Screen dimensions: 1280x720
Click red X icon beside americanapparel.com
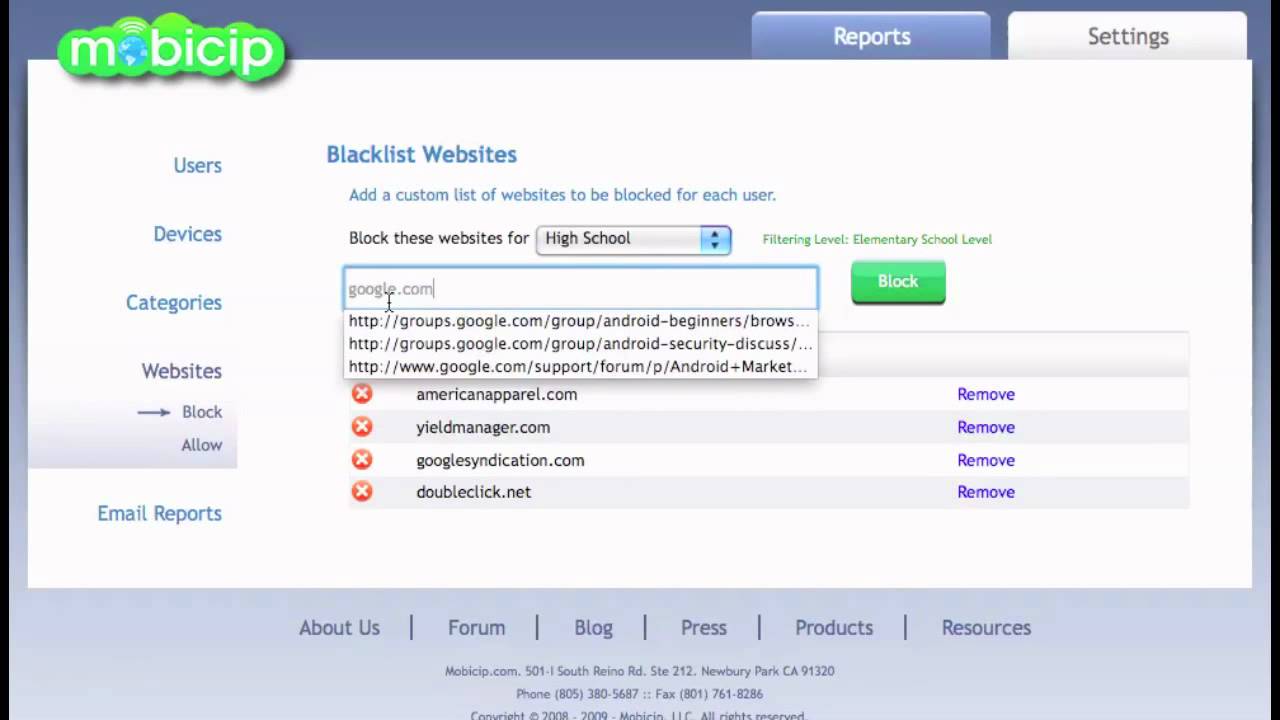pos(362,394)
